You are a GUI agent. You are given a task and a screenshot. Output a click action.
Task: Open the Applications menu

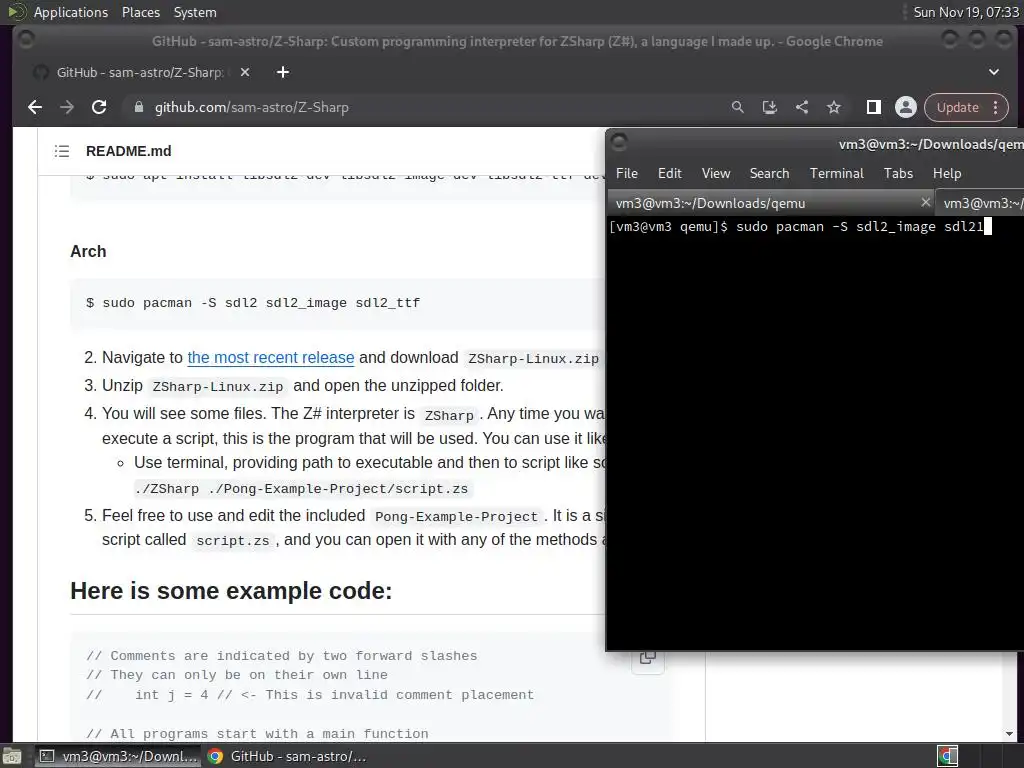71,12
